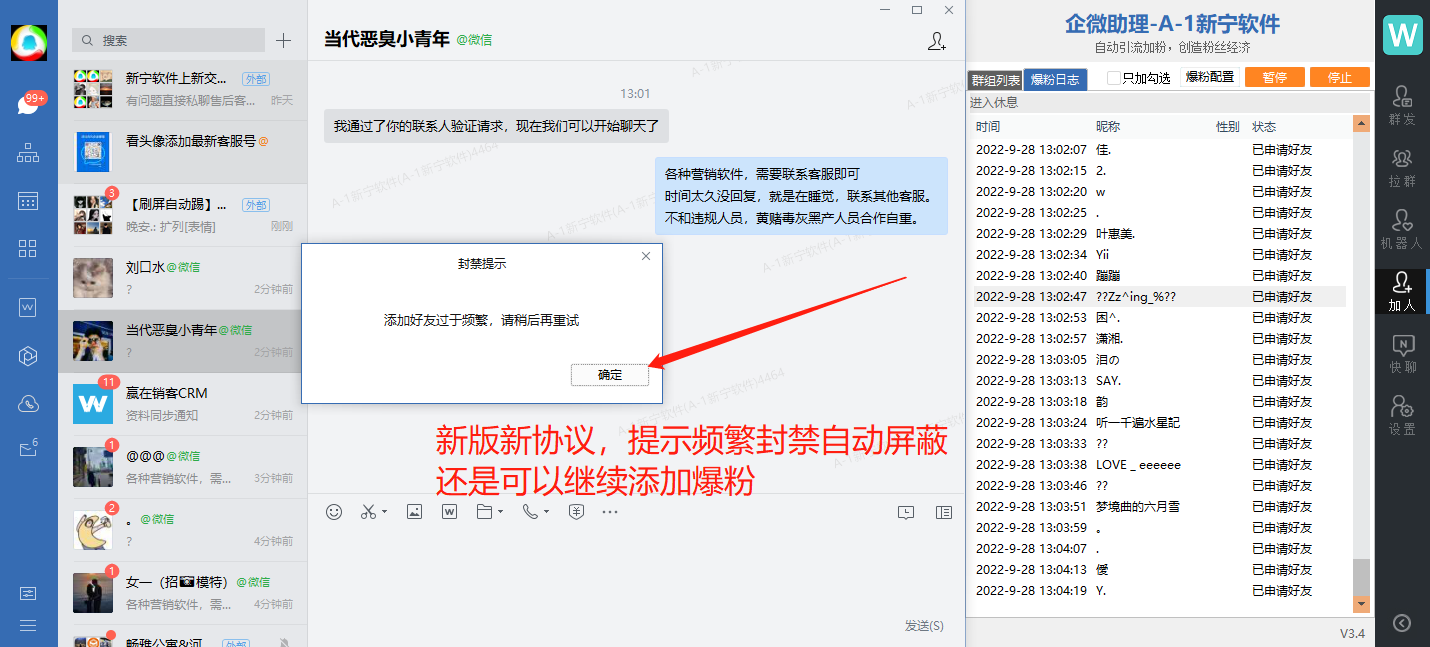Click the 搜索 search field
The height and width of the screenshot is (647, 1430).
pos(170,40)
